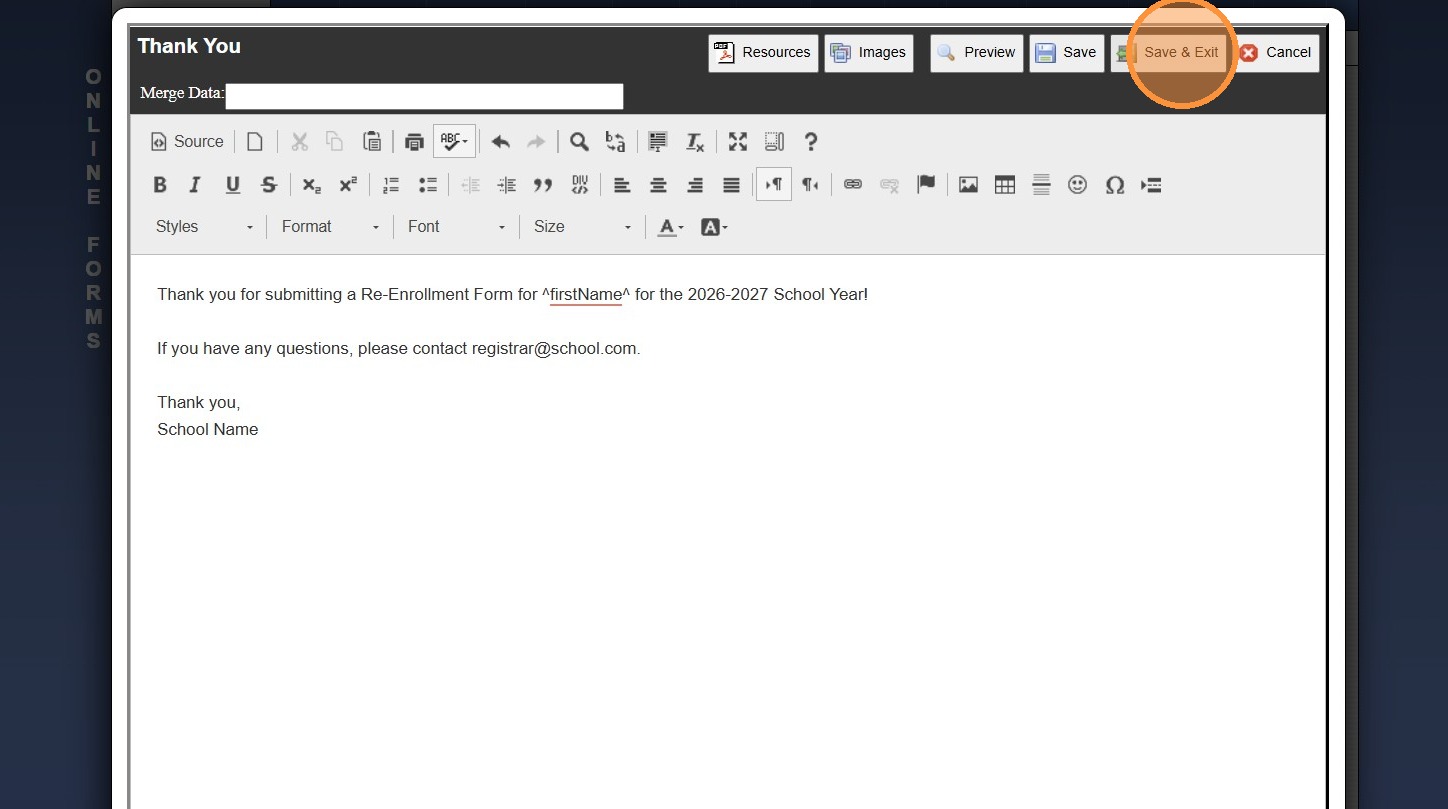This screenshot has width=1448, height=809.
Task: Toggle Source code view
Action: (187, 142)
